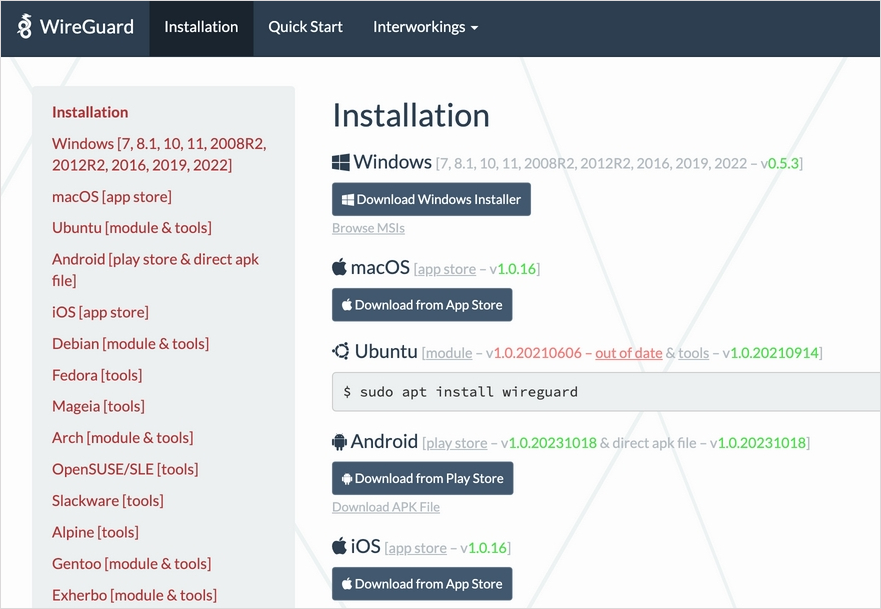
Task: Click the sudo apt install wireguard command
Action: coord(469,392)
